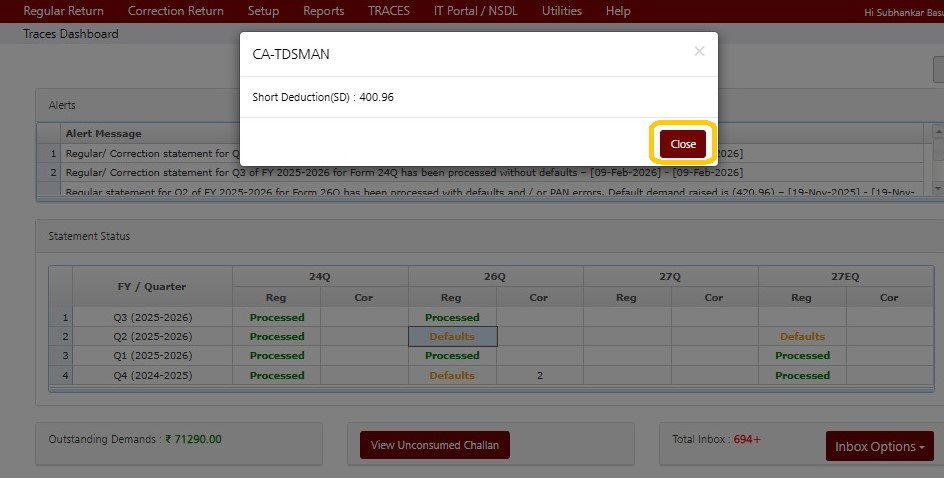
Task: Click the View Unconsumed Challan button
Action: point(435,445)
